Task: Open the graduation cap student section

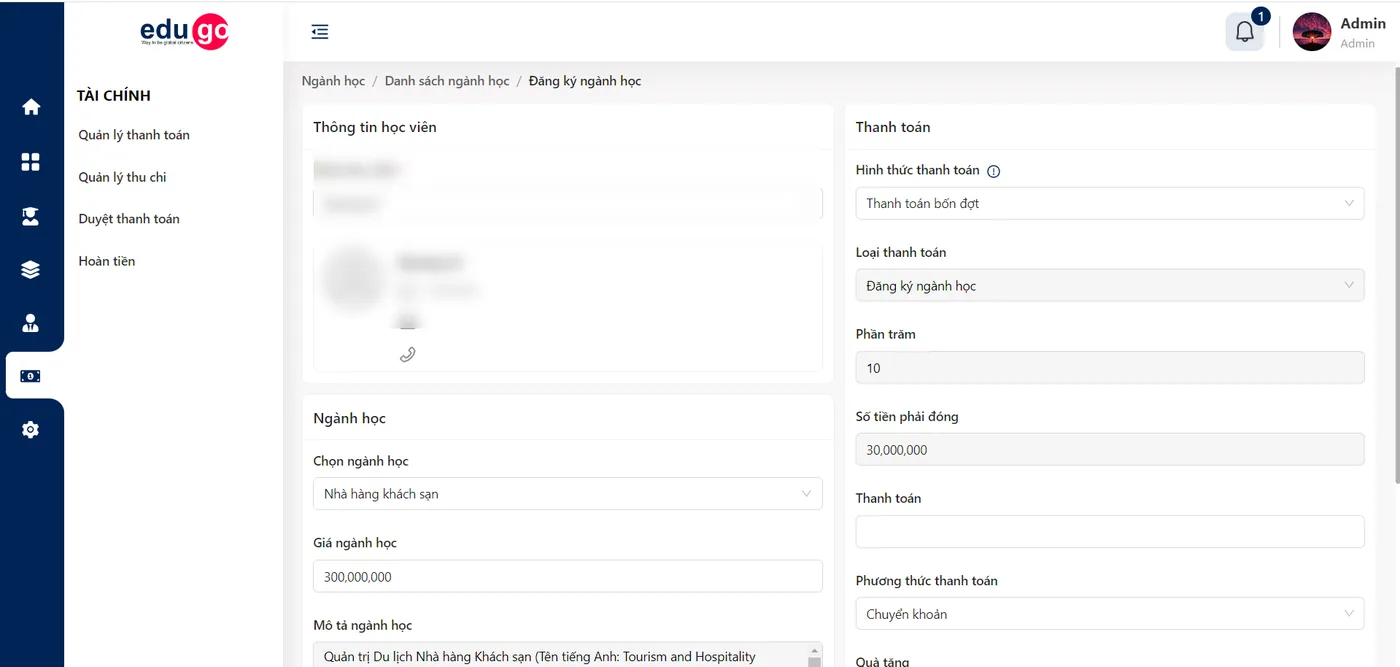Action: pos(31,216)
